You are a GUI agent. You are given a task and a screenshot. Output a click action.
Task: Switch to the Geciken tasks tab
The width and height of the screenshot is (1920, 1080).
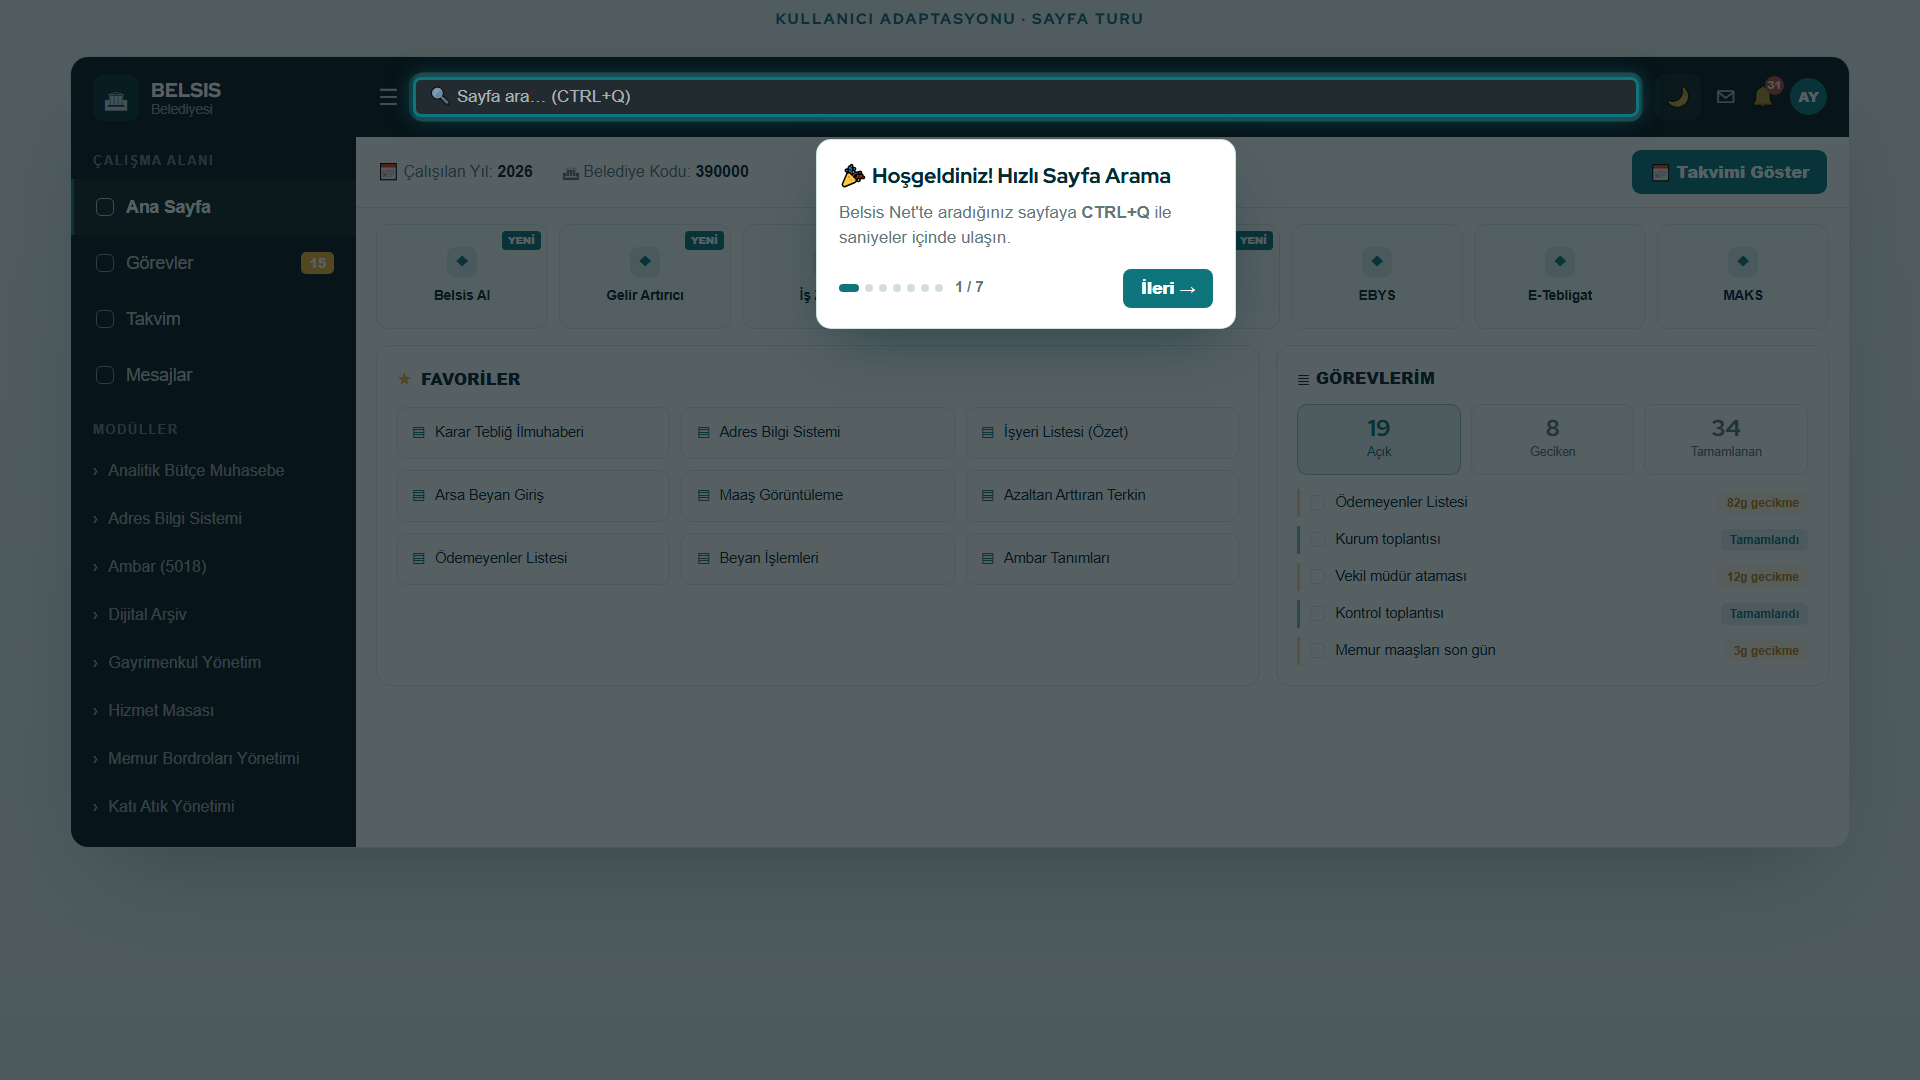1552,439
